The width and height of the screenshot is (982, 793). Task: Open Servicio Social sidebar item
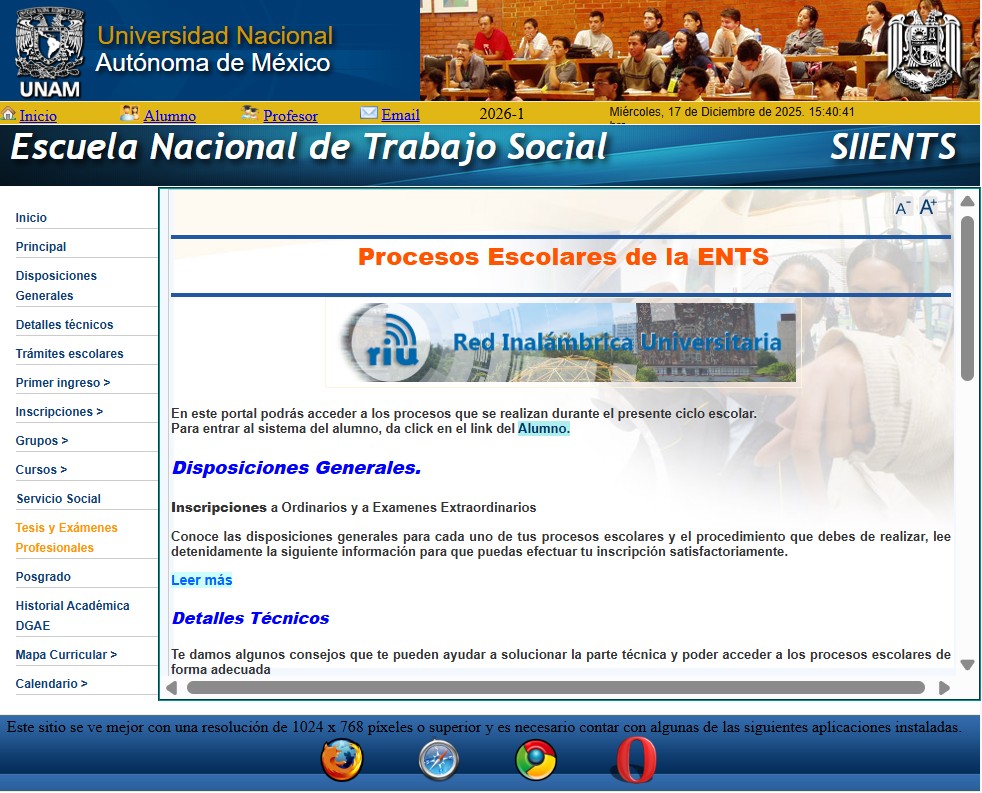pos(58,499)
